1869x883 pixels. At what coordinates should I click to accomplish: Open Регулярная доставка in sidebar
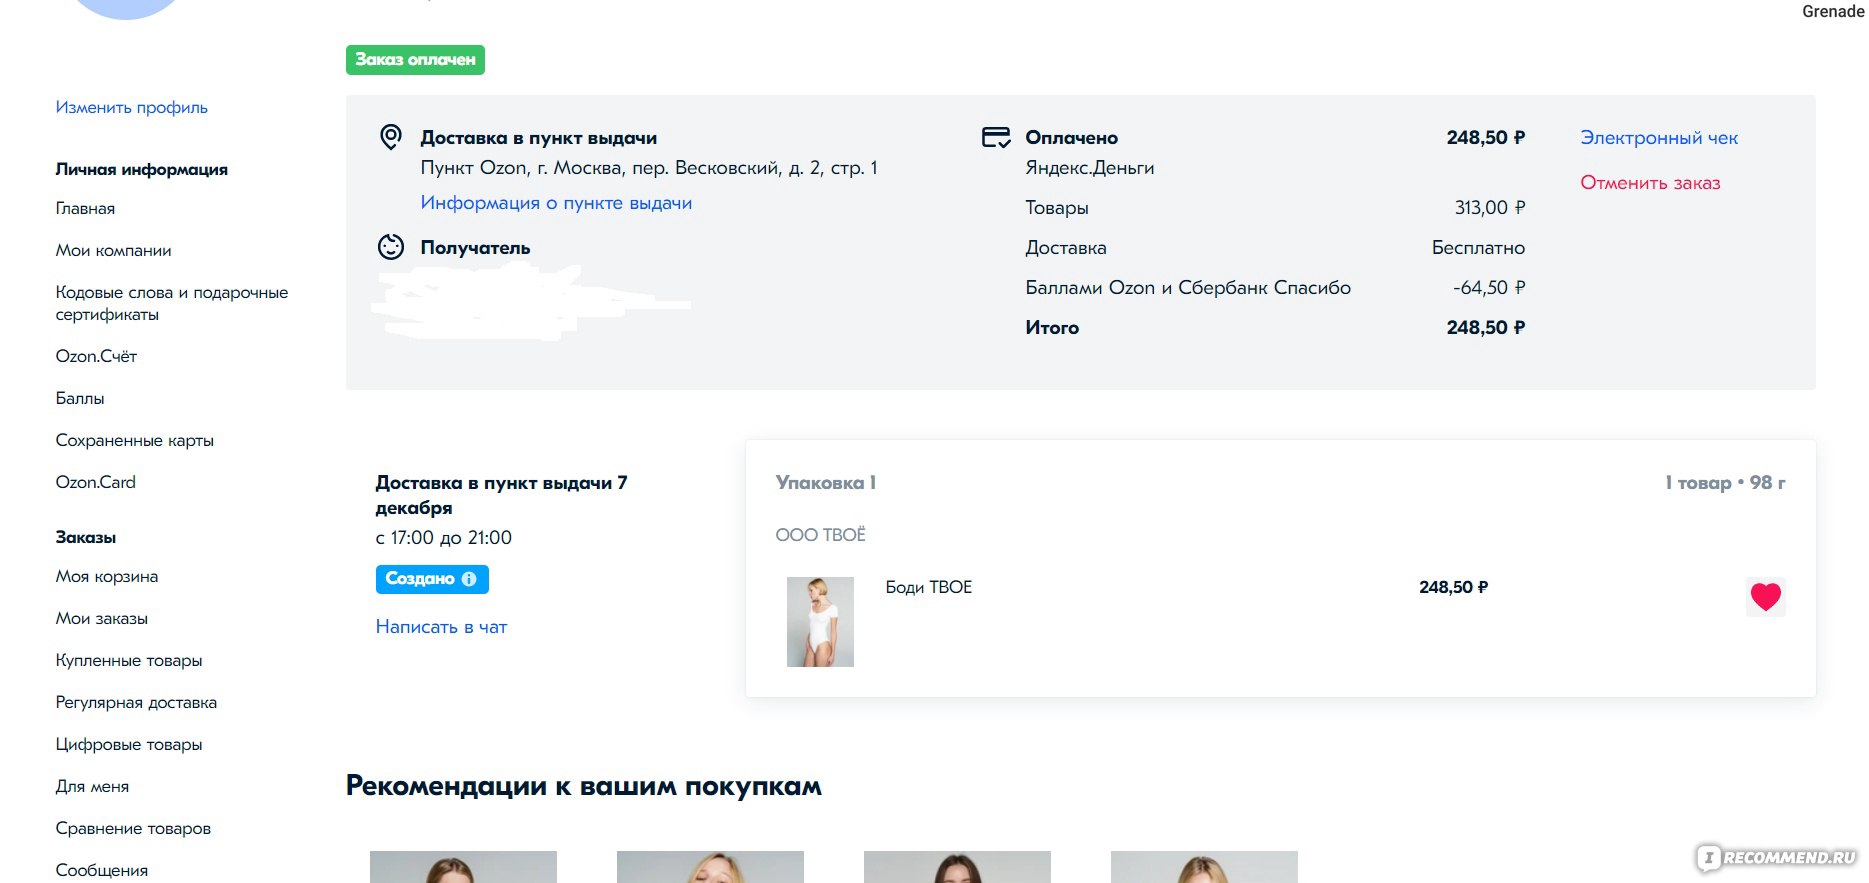(x=136, y=703)
